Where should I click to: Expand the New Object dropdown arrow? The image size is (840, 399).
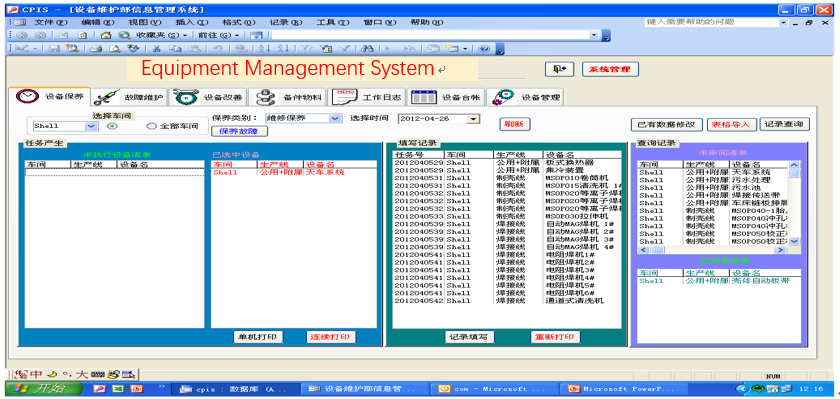(x=465, y=49)
